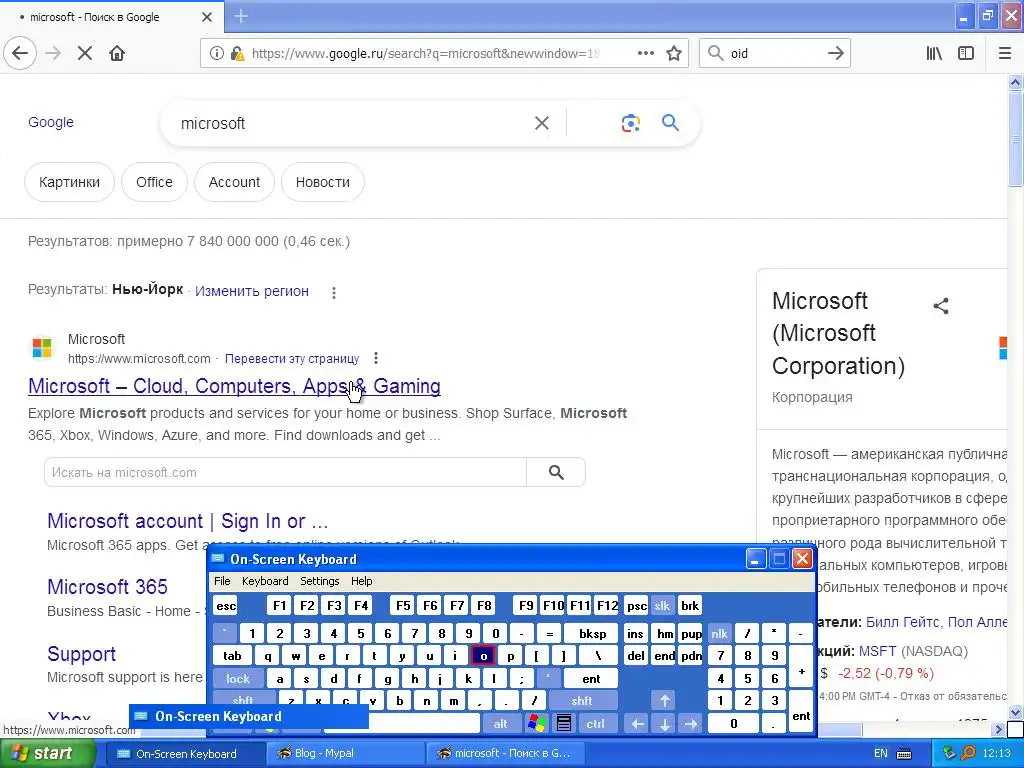Click the bksp key on keyboard
The image size is (1024, 768).
coord(592,633)
